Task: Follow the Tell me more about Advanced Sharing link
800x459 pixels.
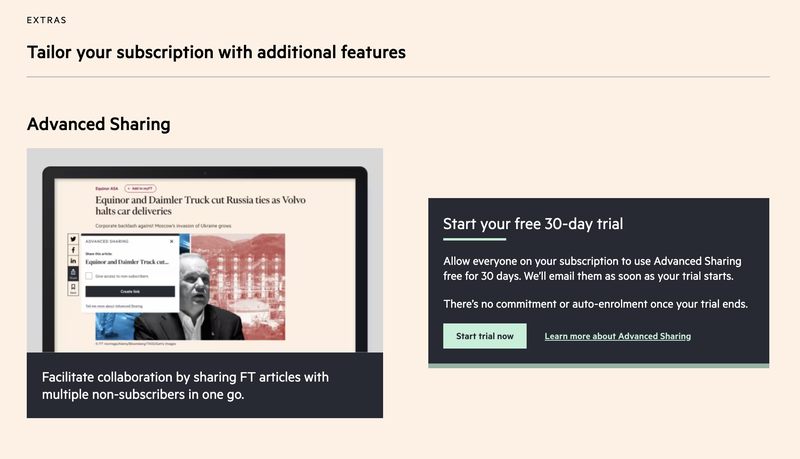Action: point(113,305)
